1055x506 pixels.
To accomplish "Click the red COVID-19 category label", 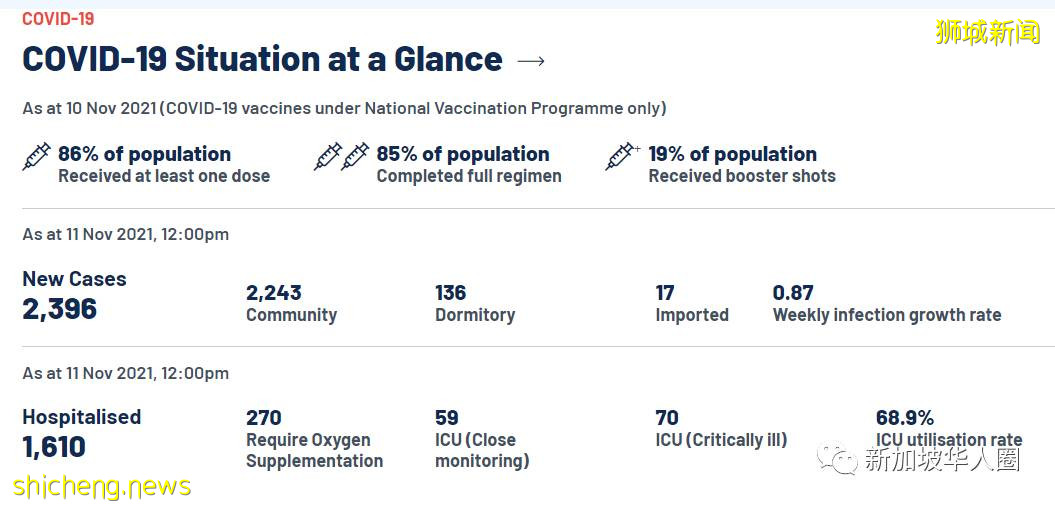I will coord(60,18).
